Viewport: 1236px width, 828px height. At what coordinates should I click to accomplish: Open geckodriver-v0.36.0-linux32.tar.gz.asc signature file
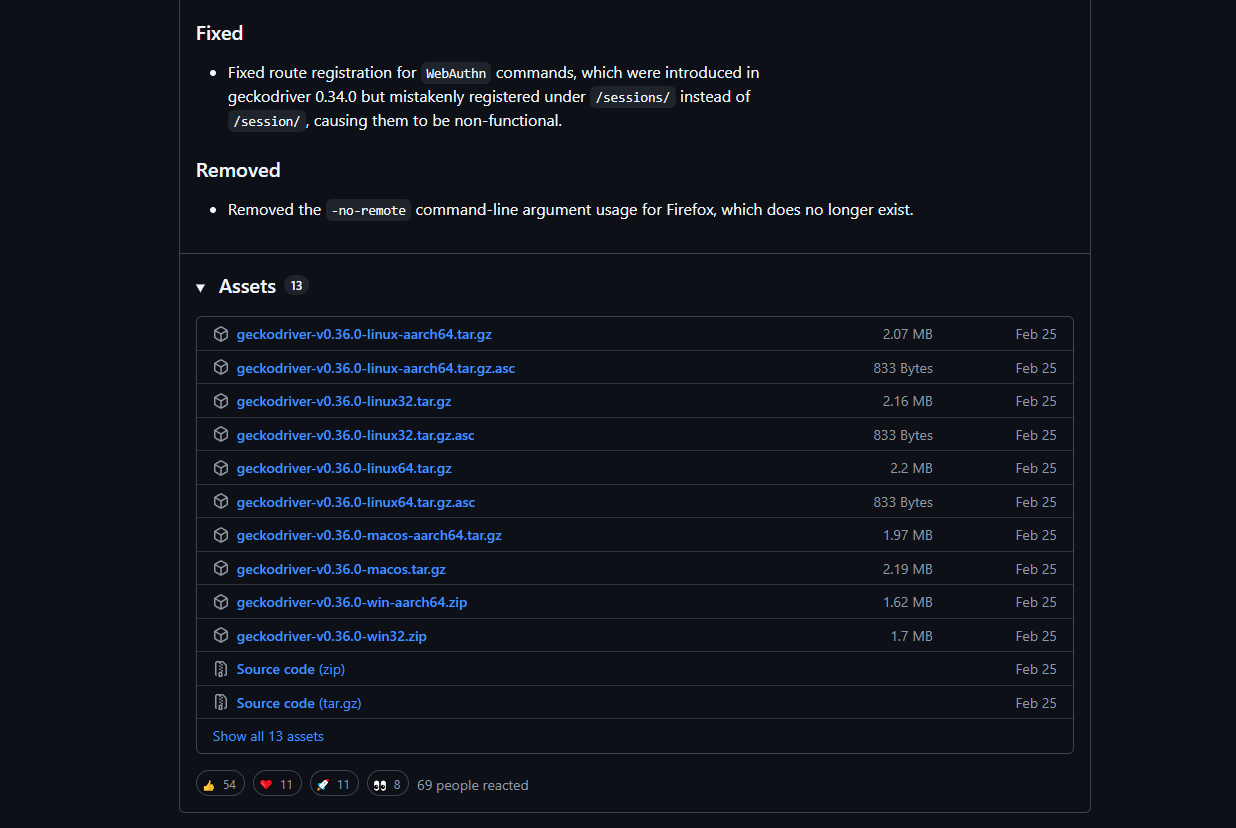pos(355,435)
